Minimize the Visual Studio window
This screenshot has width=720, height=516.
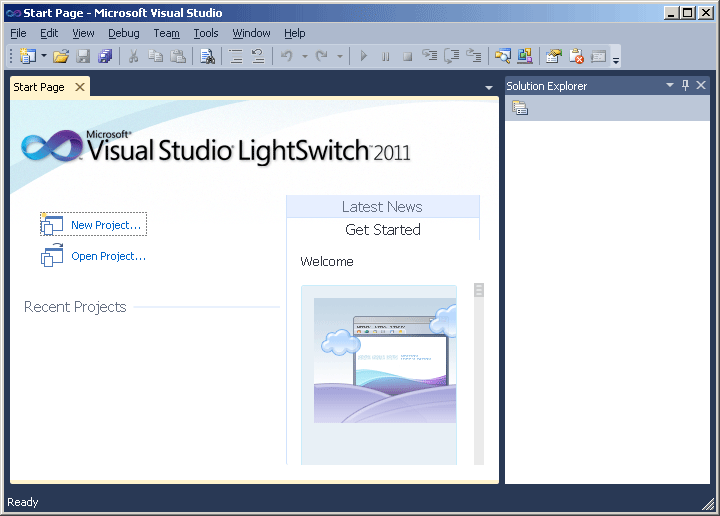point(672,13)
